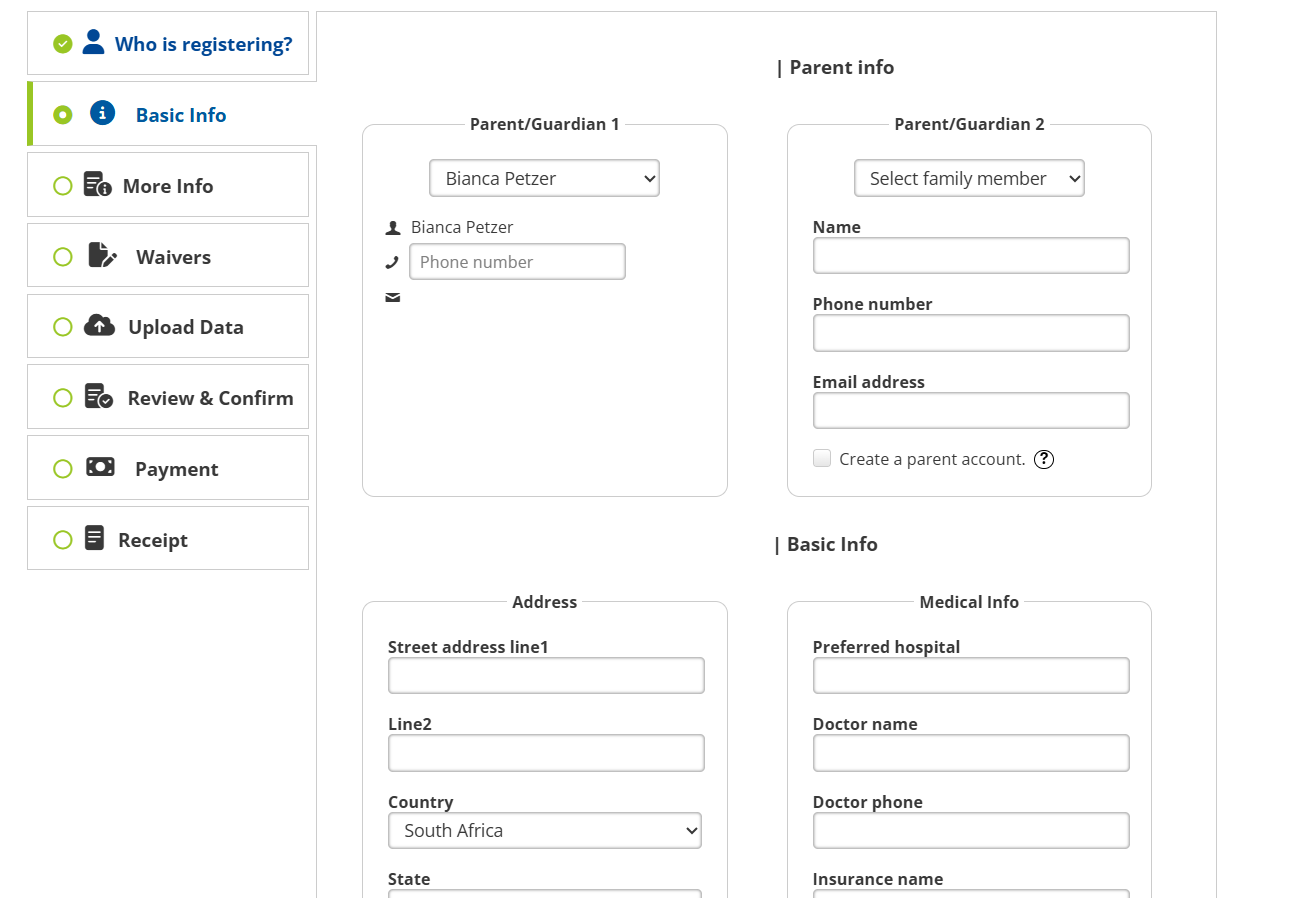Go to the Payment step tab

(x=176, y=469)
